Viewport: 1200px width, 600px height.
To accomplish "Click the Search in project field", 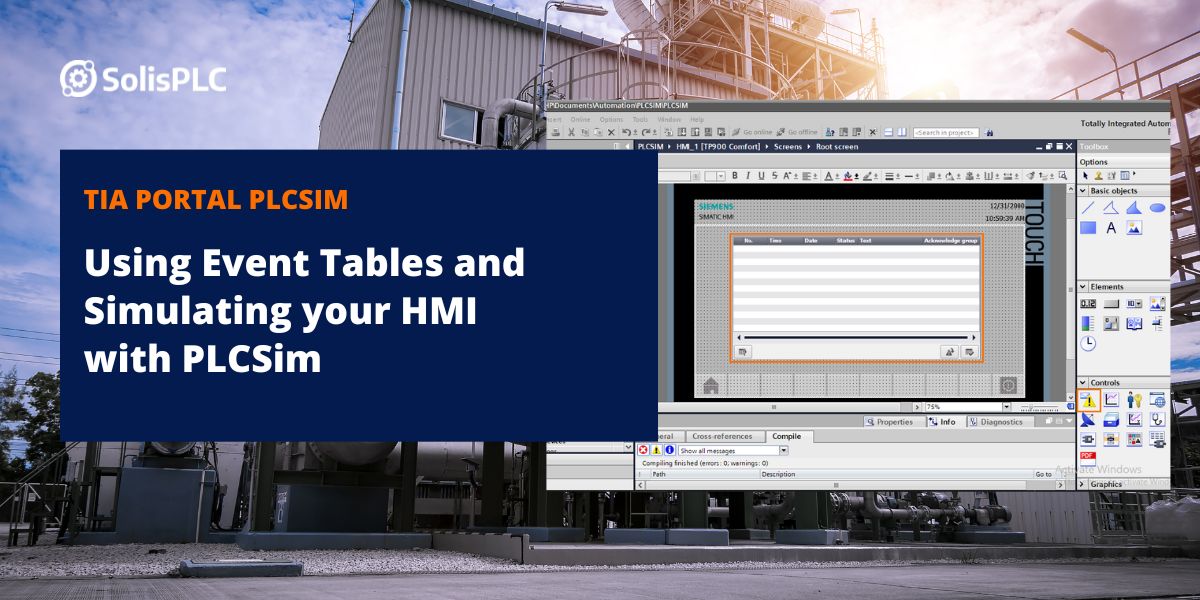I will (x=945, y=132).
